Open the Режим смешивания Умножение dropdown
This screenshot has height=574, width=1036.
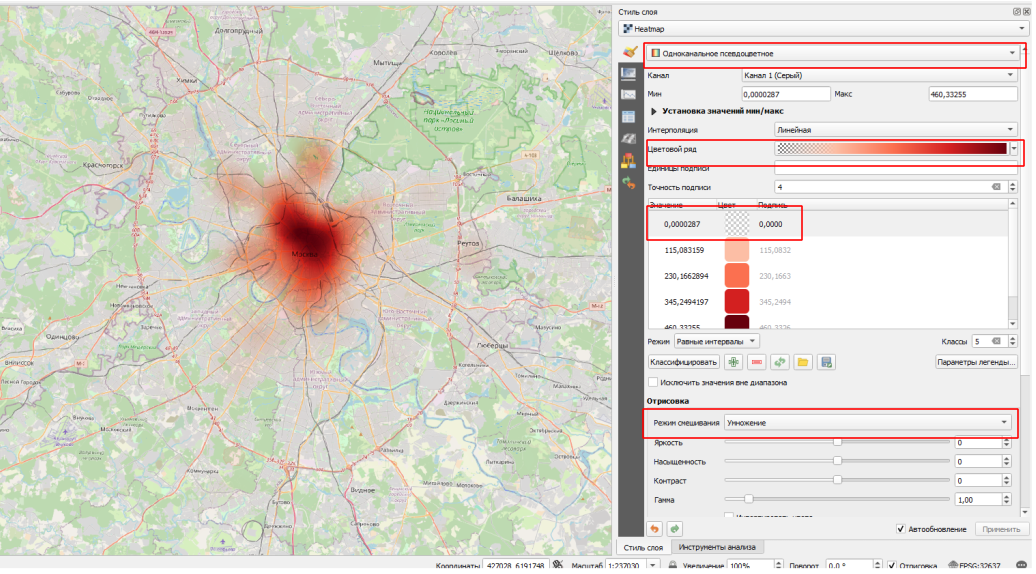(868, 423)
